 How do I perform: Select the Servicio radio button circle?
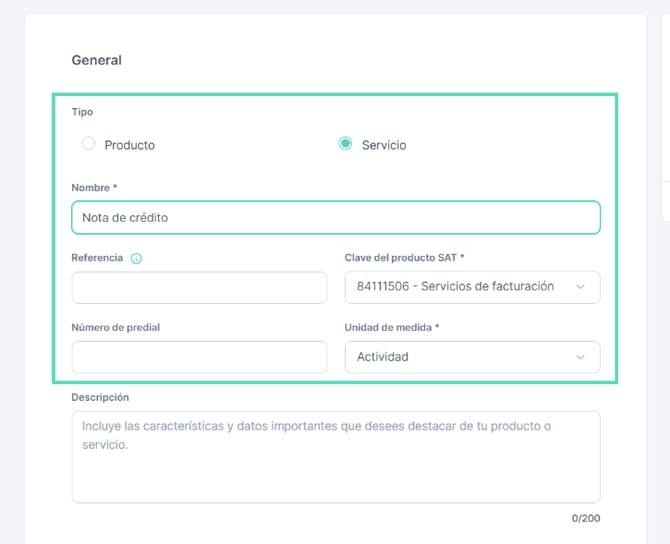pyautogui.click(x=345, y=144)
